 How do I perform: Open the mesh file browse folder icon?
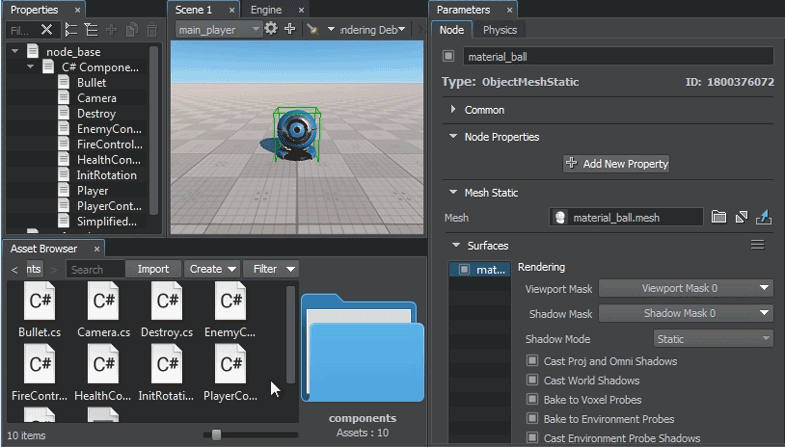pyautogui.click(x=718, y=217)
